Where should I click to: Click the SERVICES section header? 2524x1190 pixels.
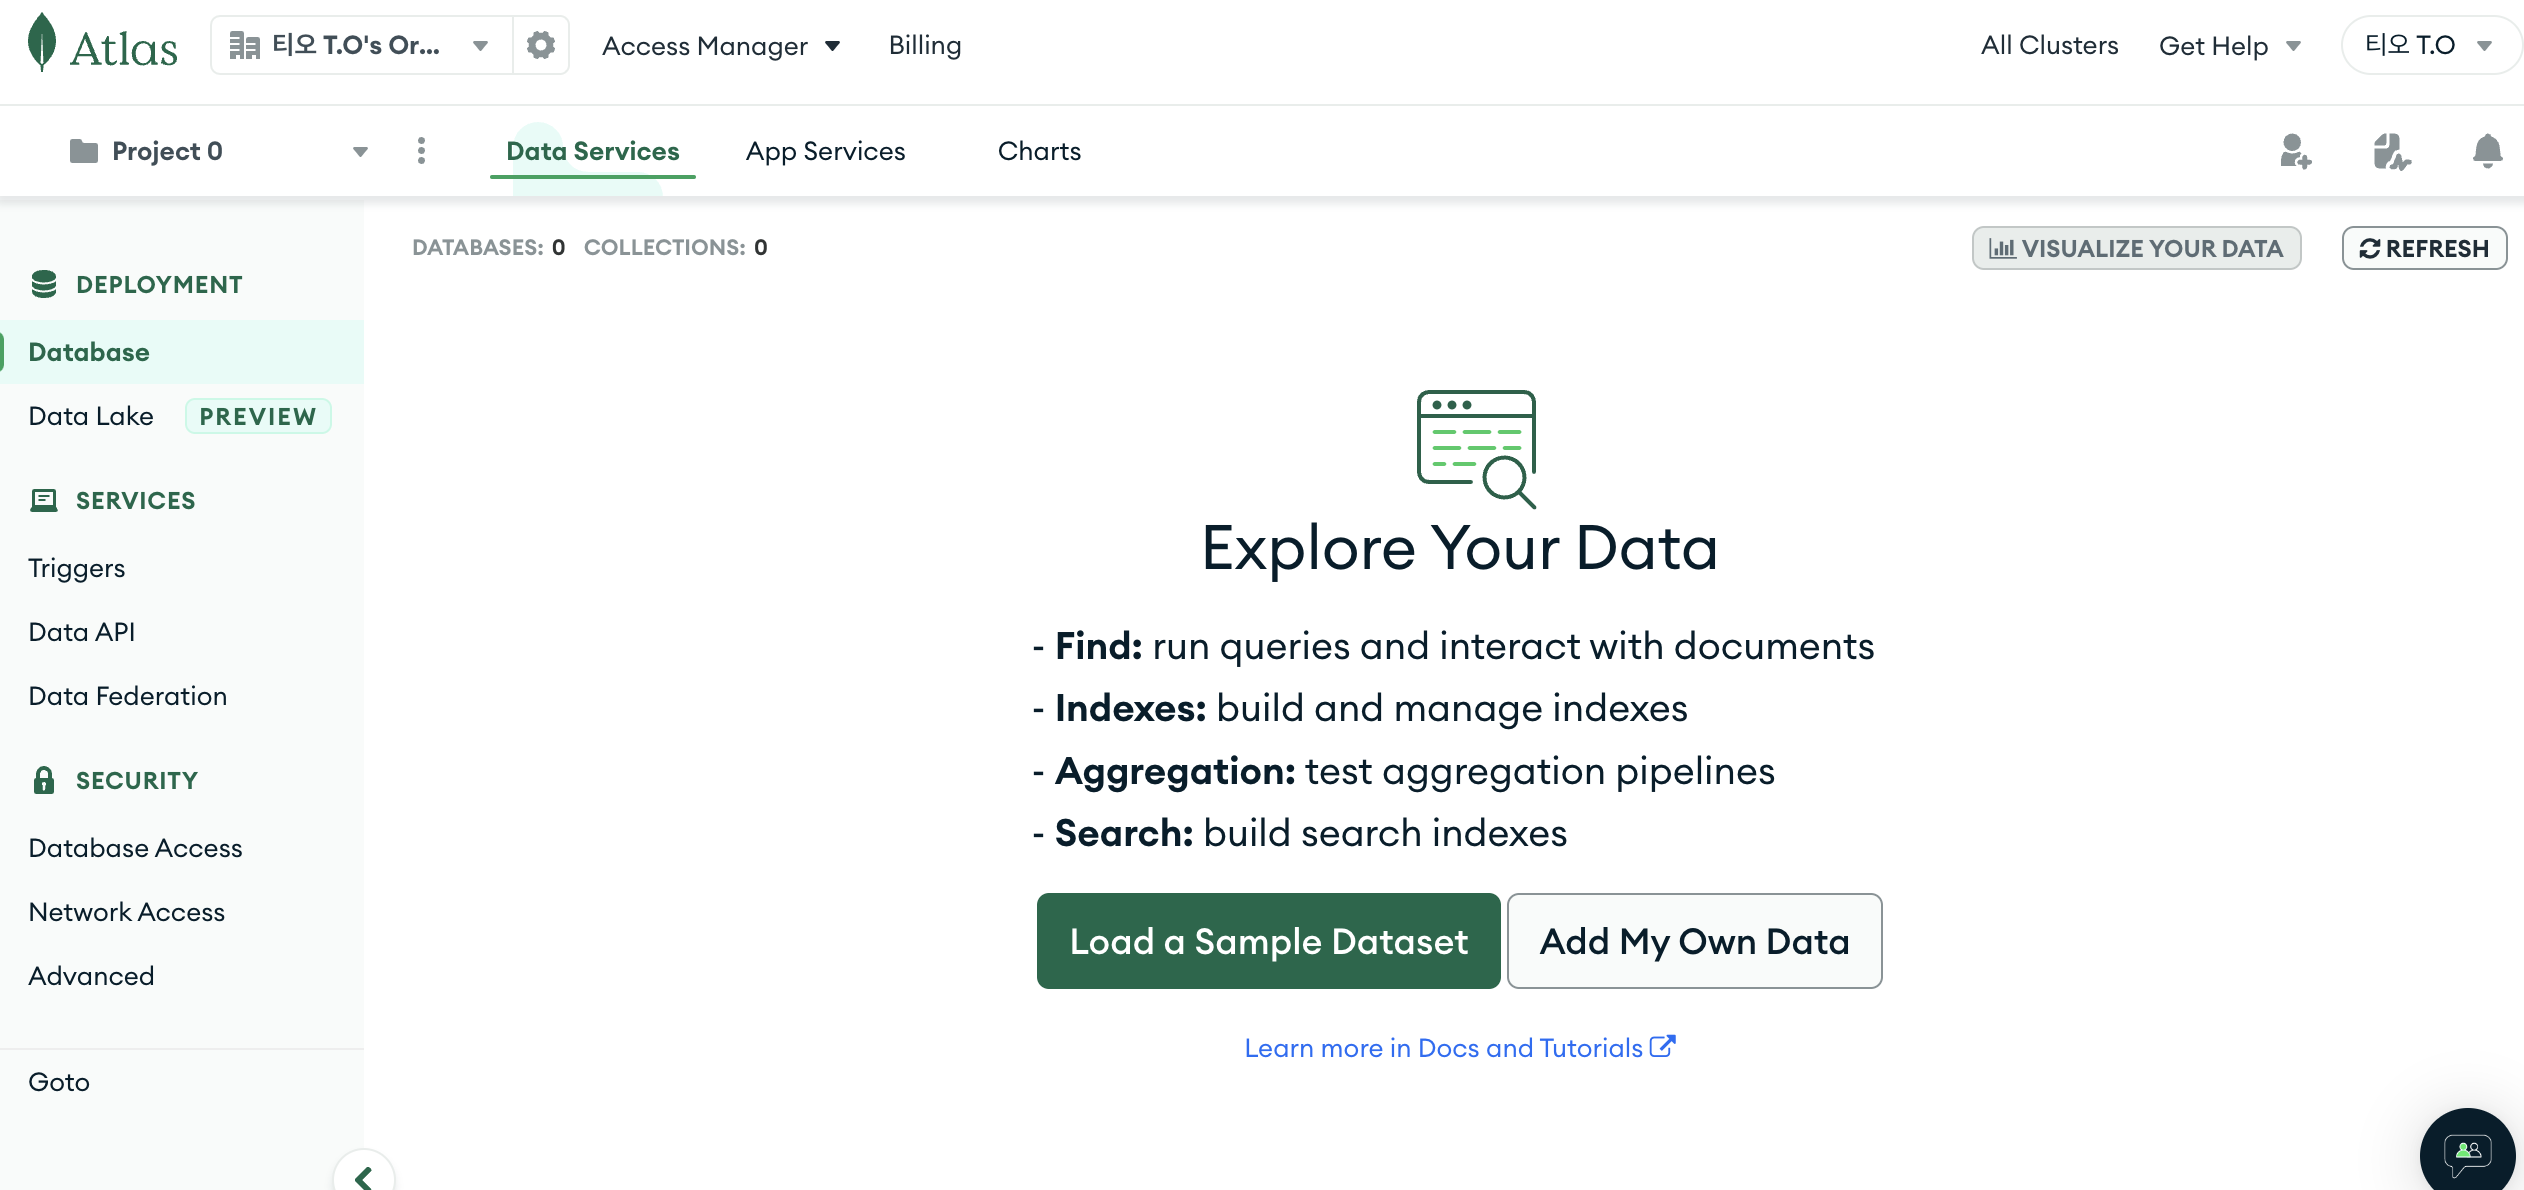136,501
